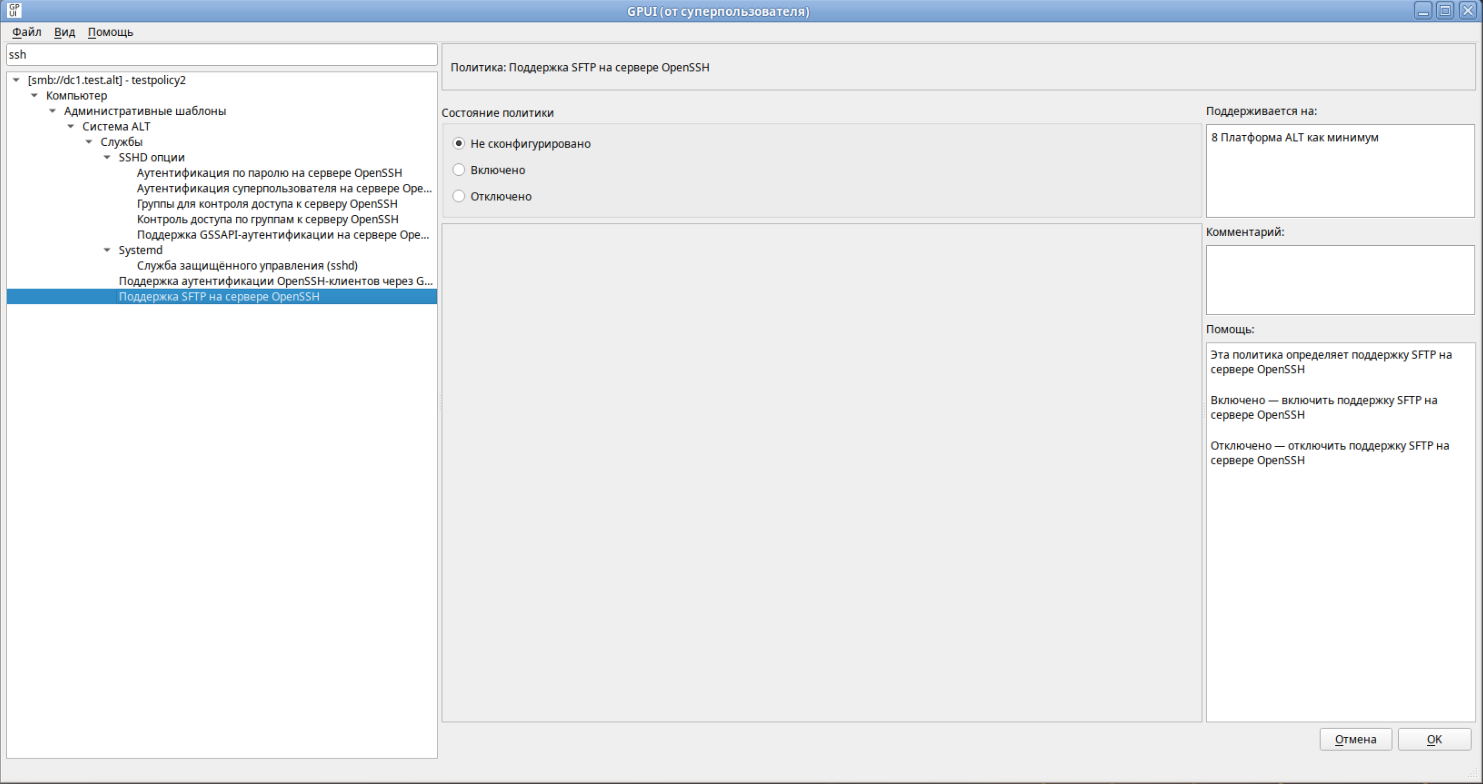
Task: Click inside the Комментарий text box
Action: click(x=1340, y=280)
